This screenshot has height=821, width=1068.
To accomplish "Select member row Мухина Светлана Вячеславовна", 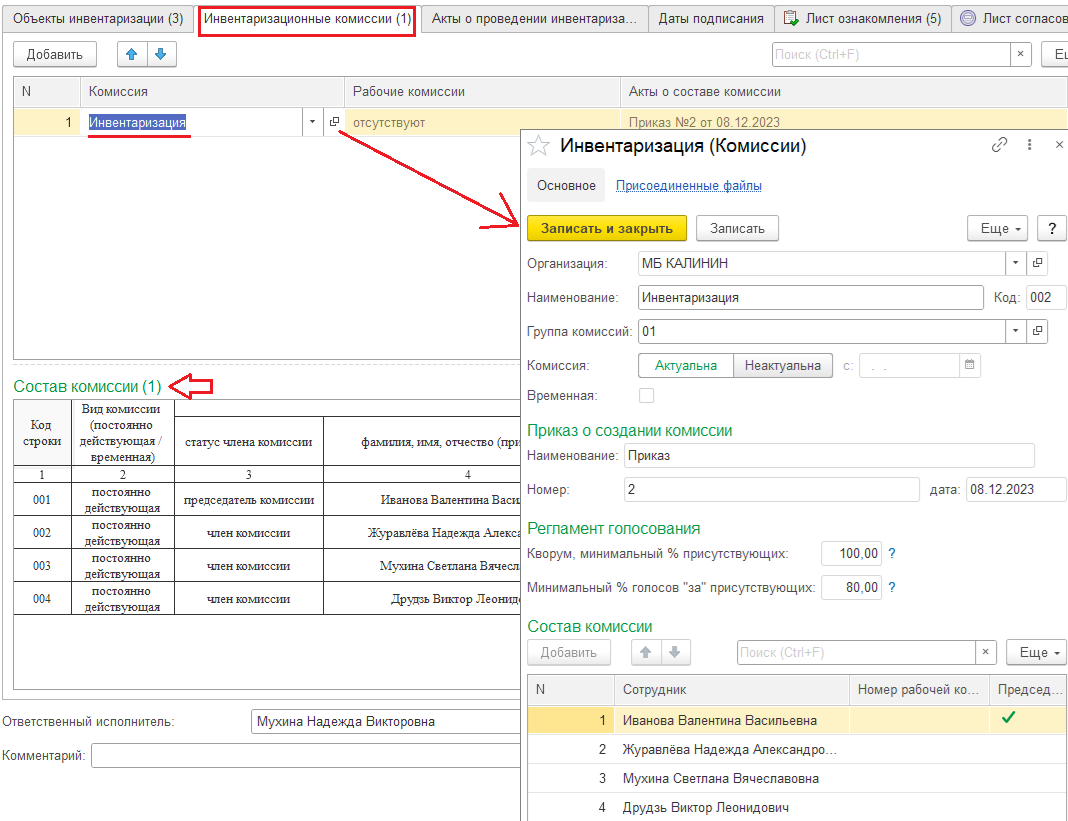I will tap(797, 778).
